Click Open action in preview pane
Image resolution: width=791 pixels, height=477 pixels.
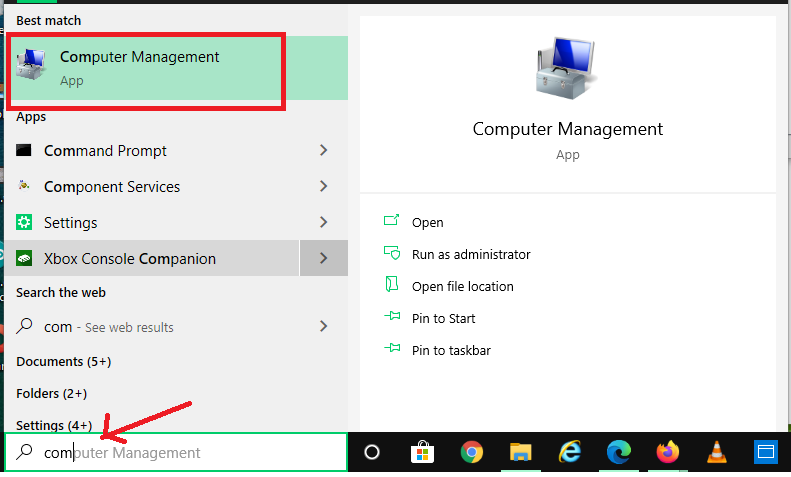click(427, 222)
